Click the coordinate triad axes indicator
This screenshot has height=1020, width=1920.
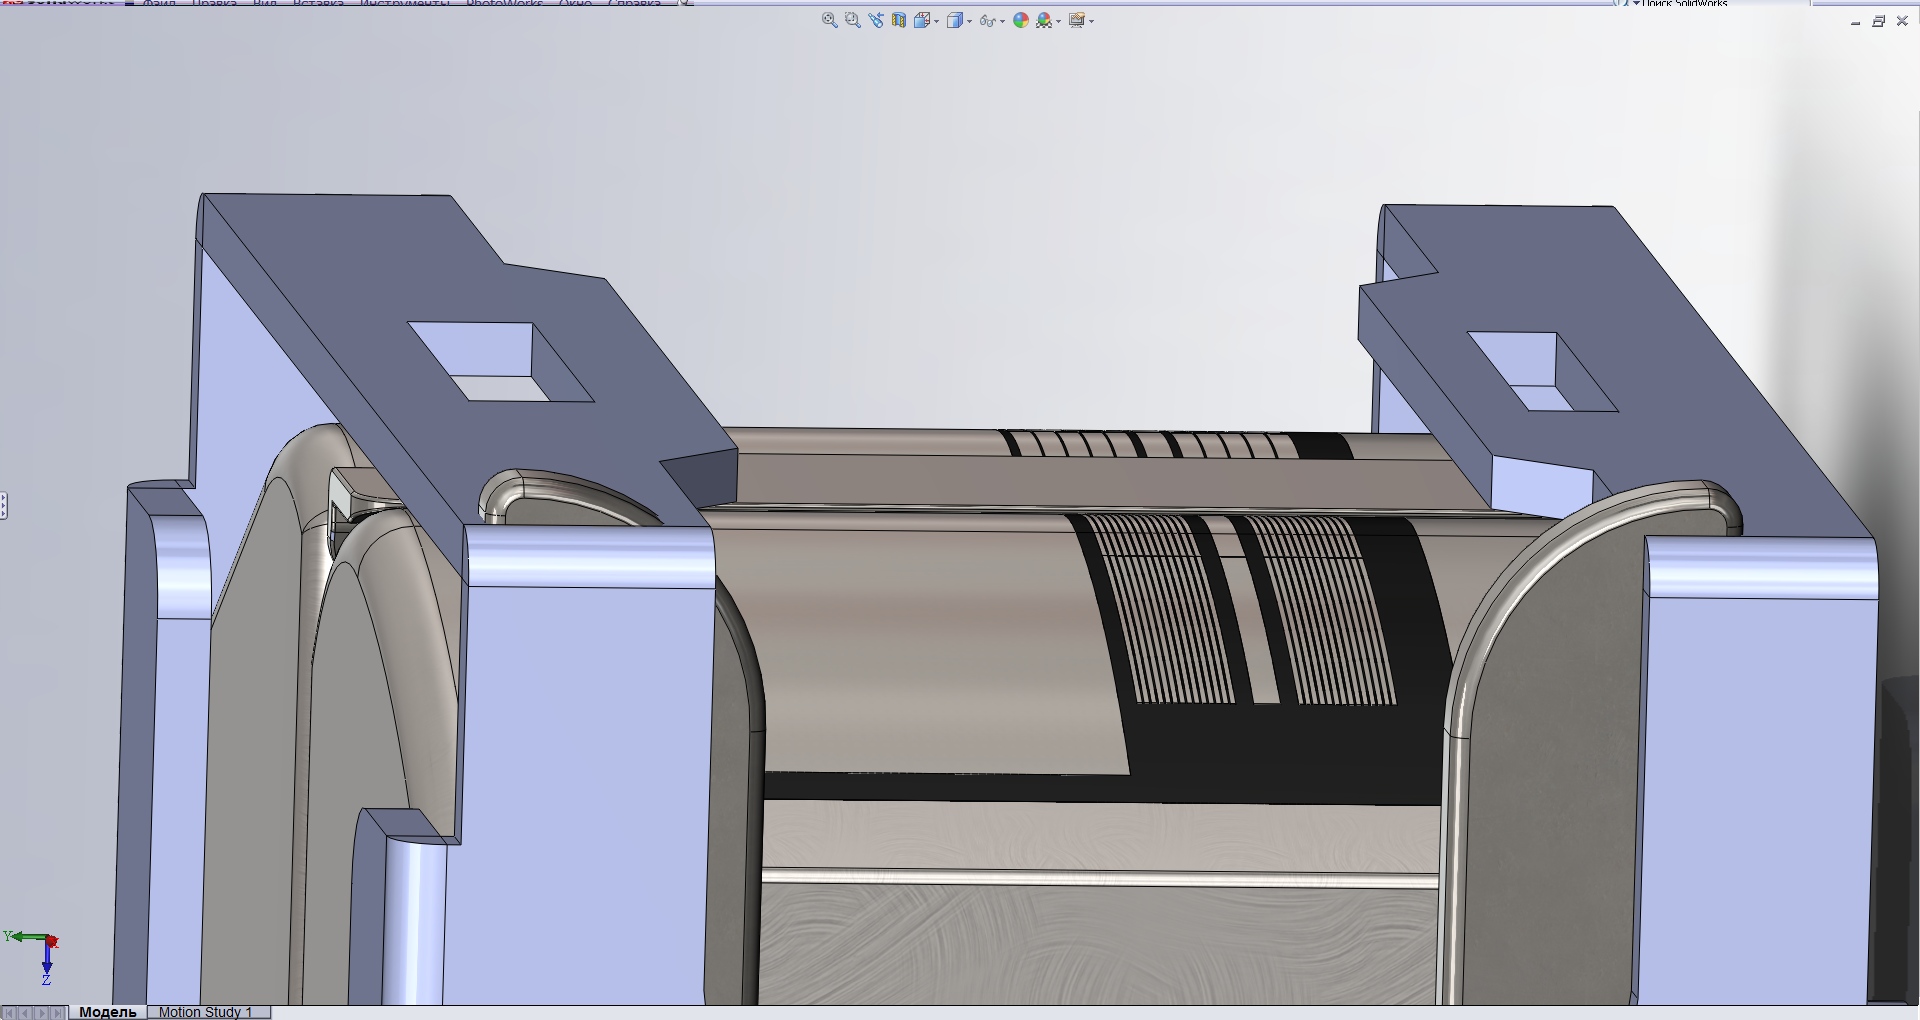click(x=33, y=957)
